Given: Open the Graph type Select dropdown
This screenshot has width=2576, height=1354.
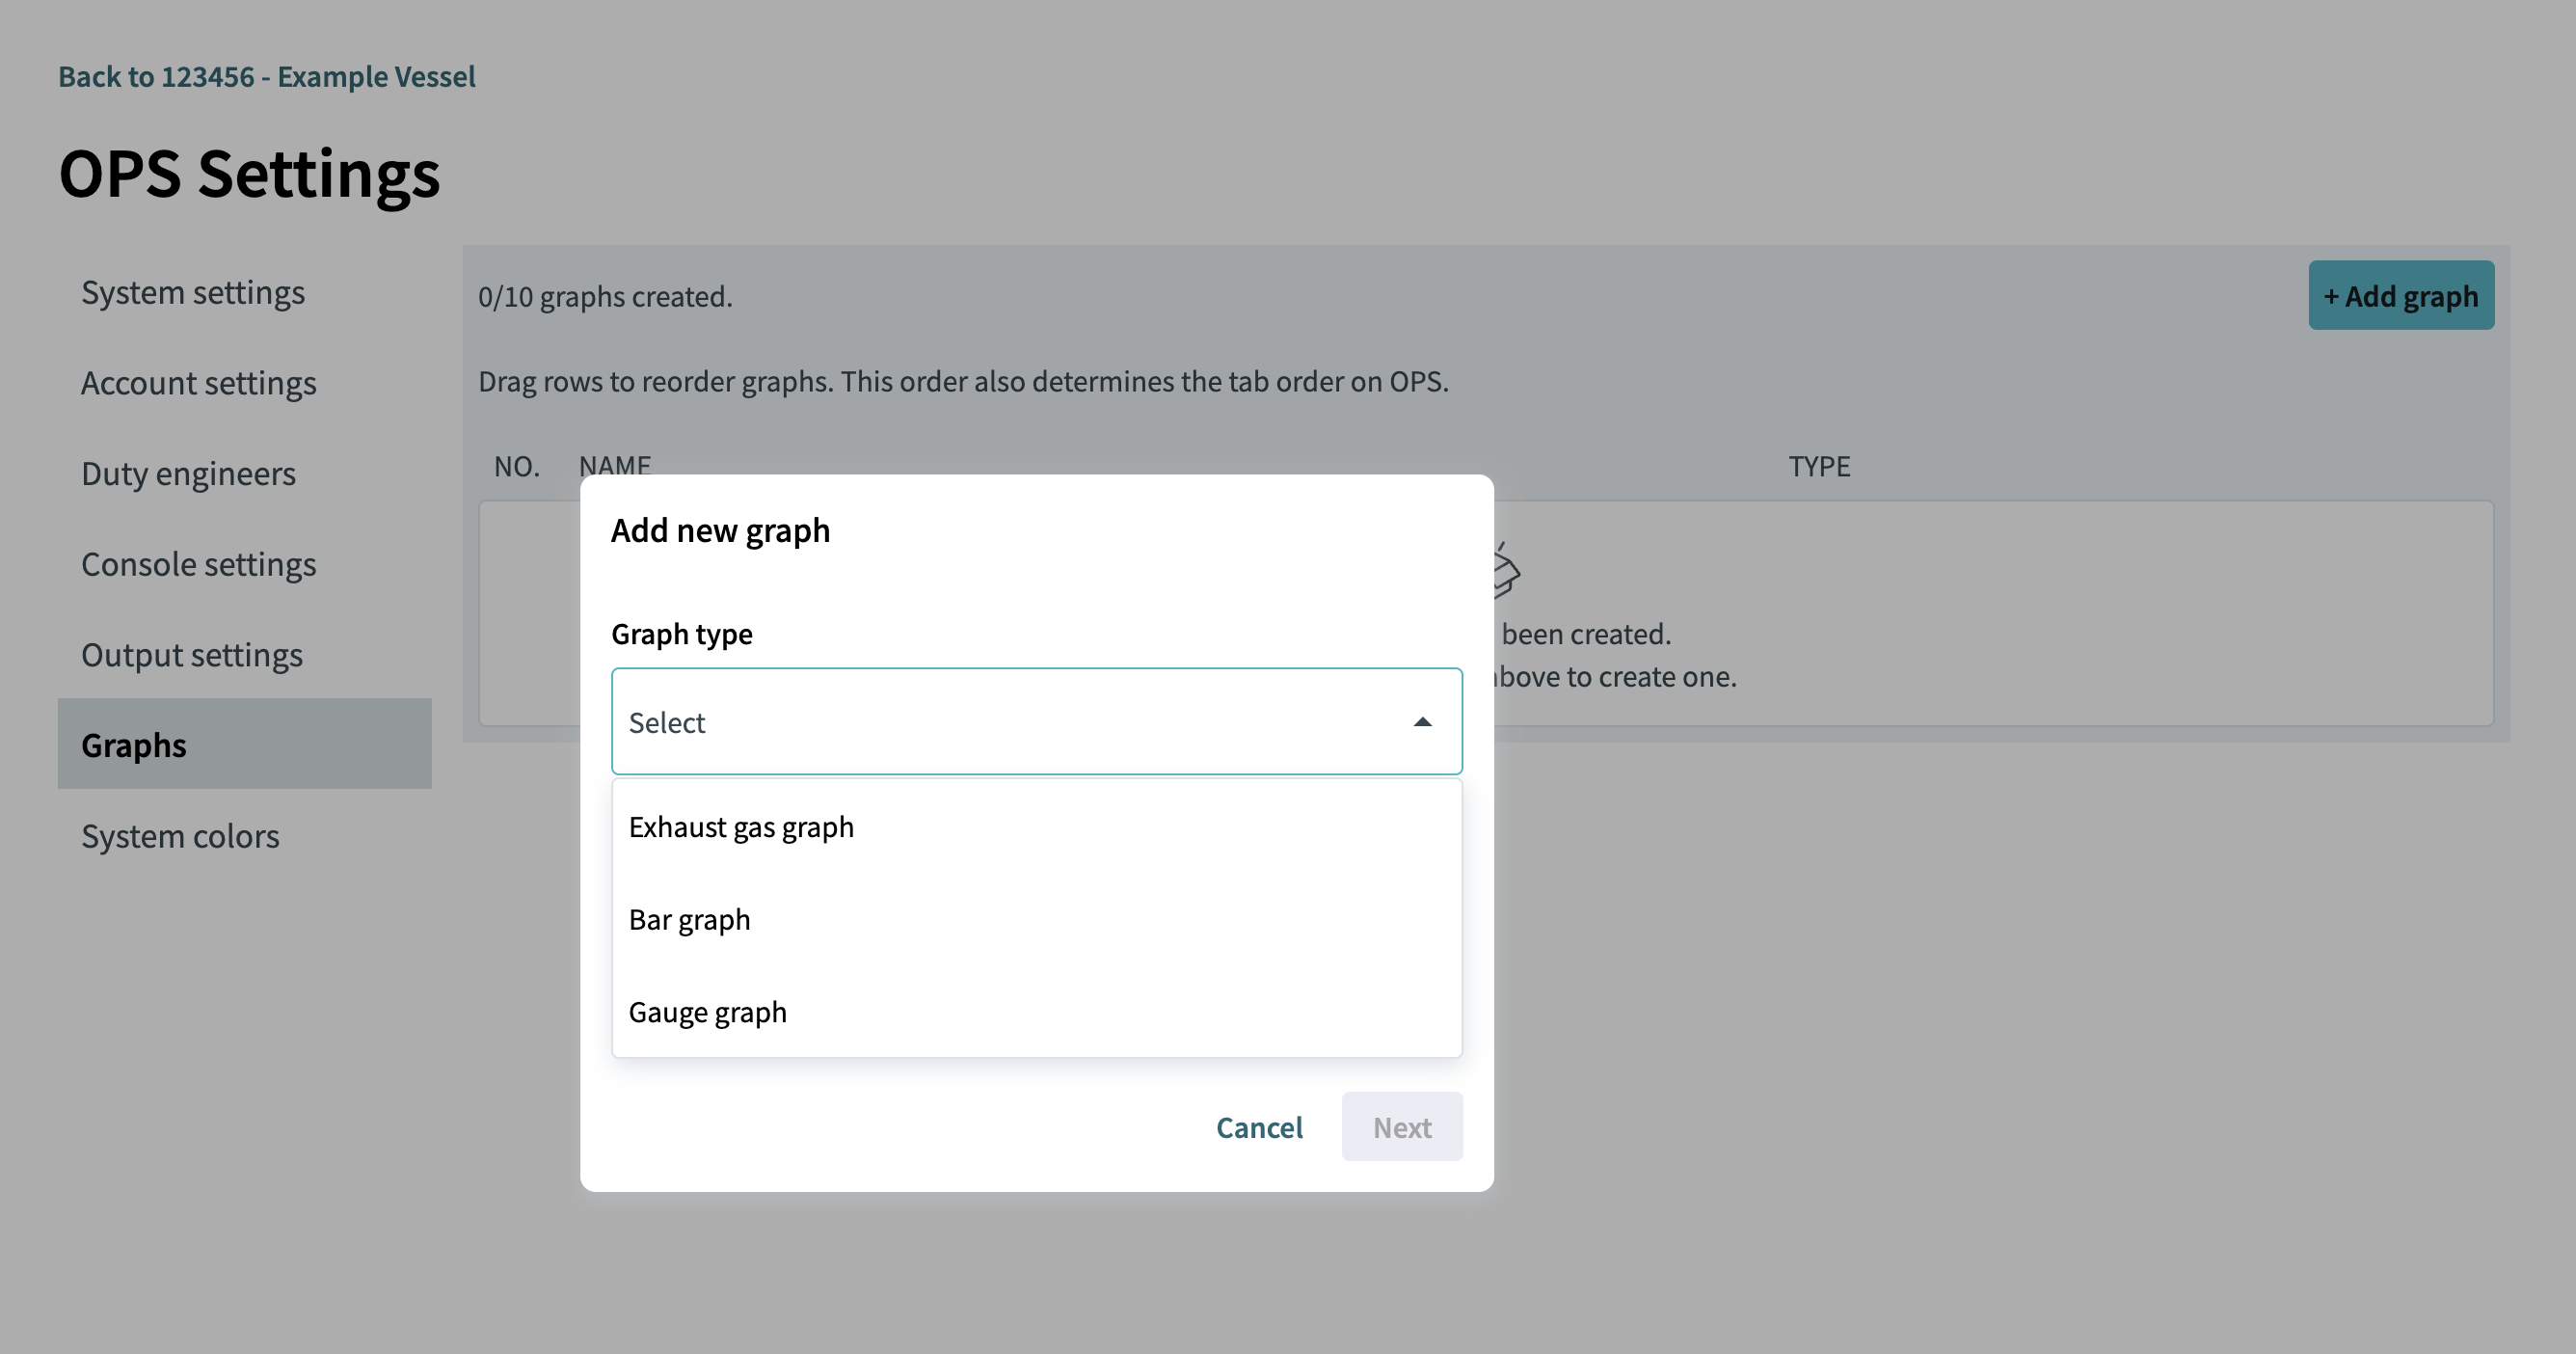Looking at the screenshot, I should click(x=1036, y=721).
